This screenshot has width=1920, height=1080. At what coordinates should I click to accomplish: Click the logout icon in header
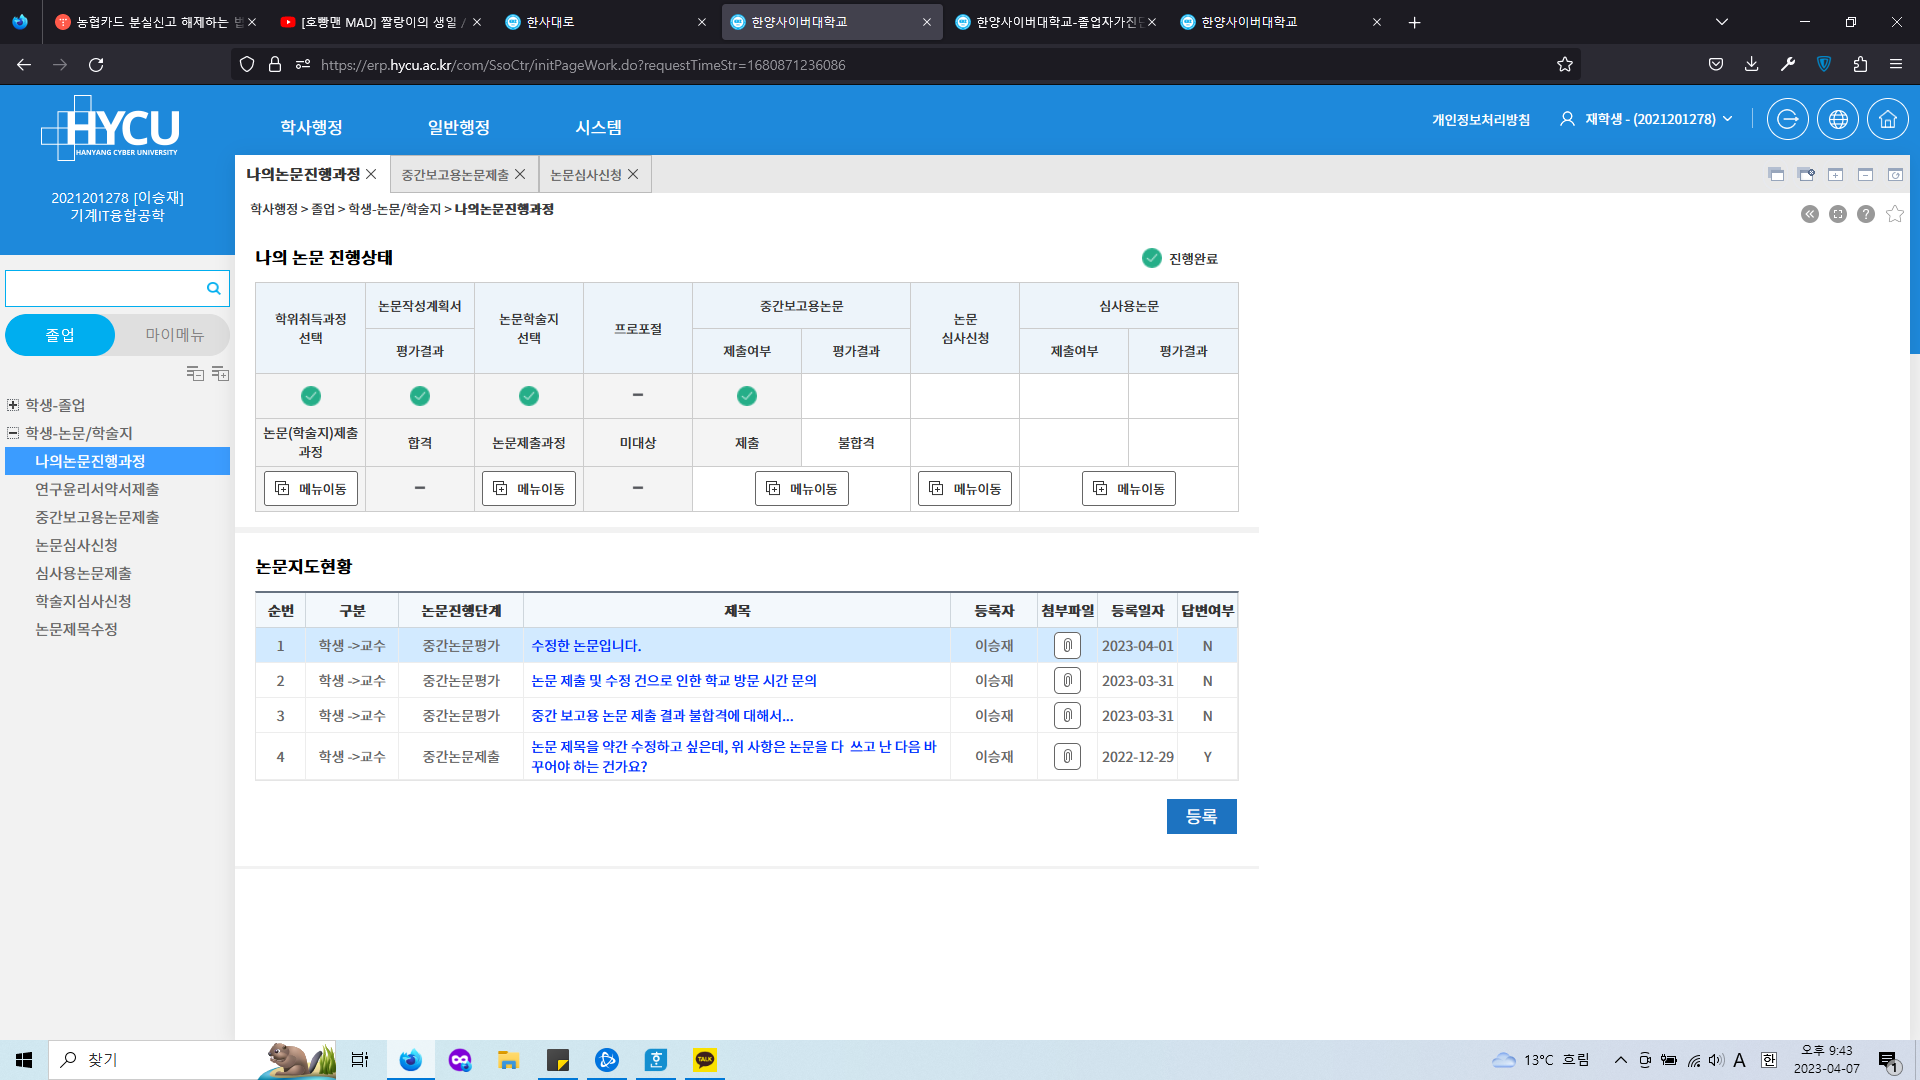pos(1787,119)
